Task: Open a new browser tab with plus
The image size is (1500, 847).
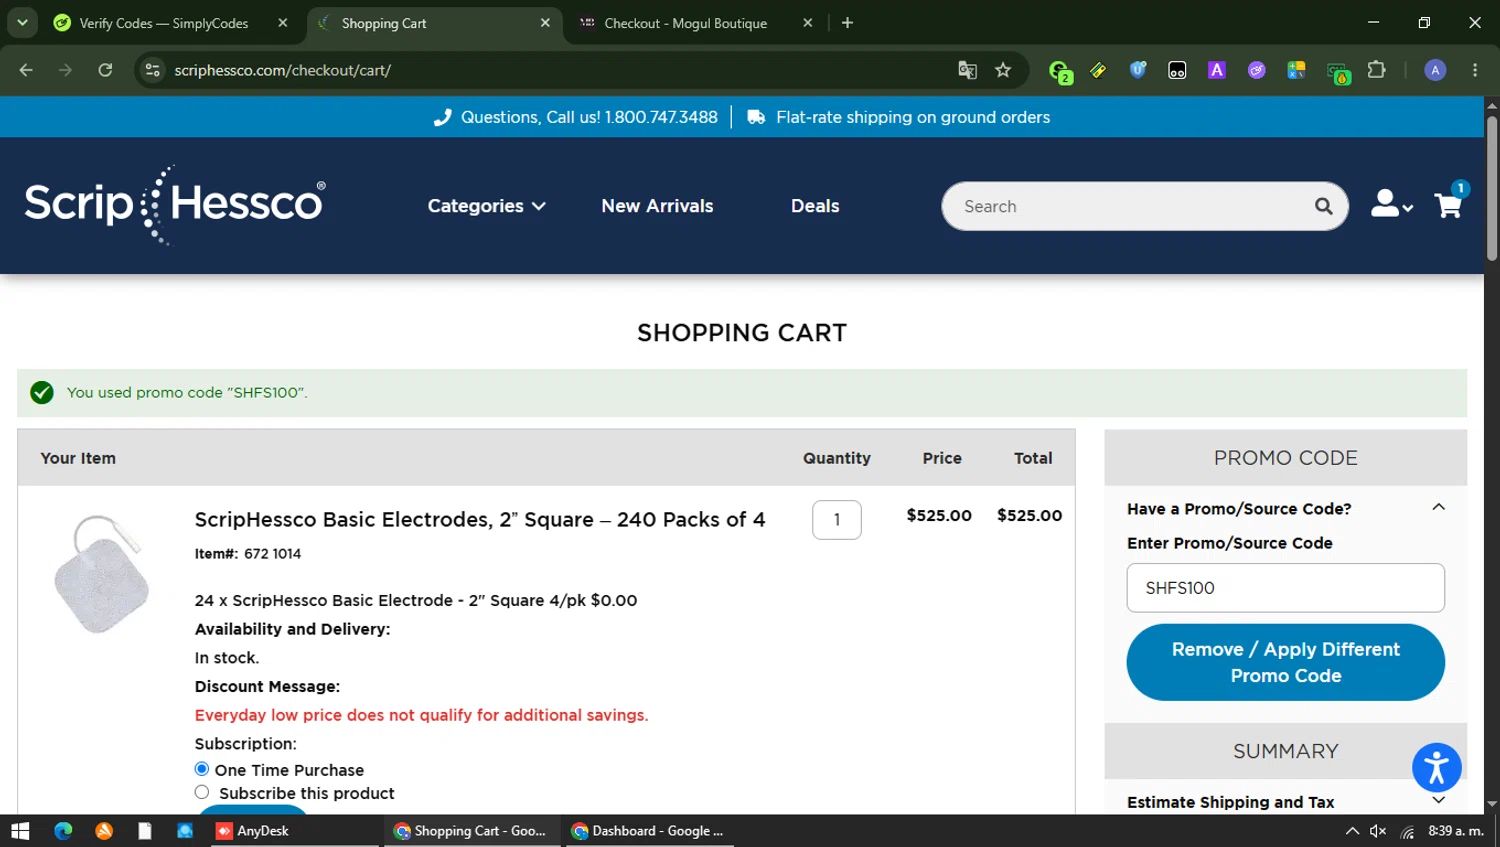Action: click(x=847, y=23)
